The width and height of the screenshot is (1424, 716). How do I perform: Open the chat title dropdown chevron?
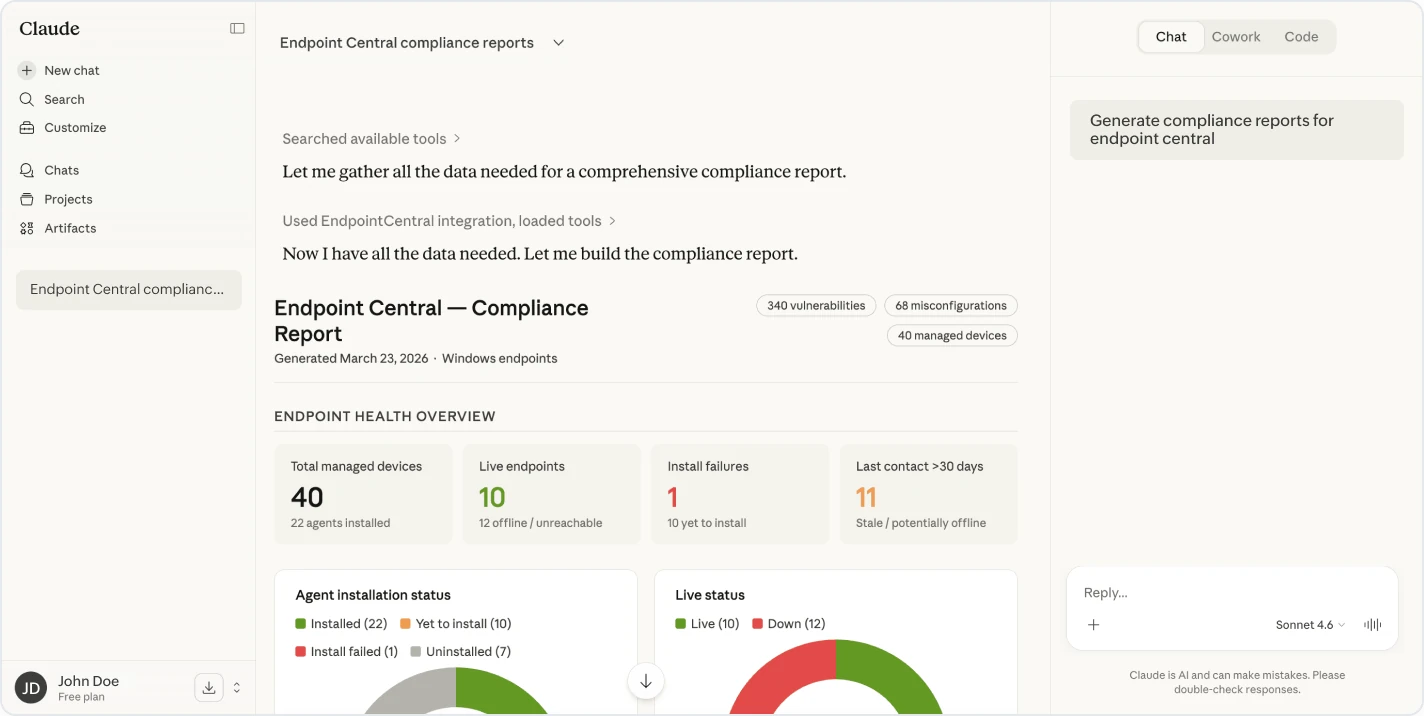pyautogui.click(x=559, y=43)
